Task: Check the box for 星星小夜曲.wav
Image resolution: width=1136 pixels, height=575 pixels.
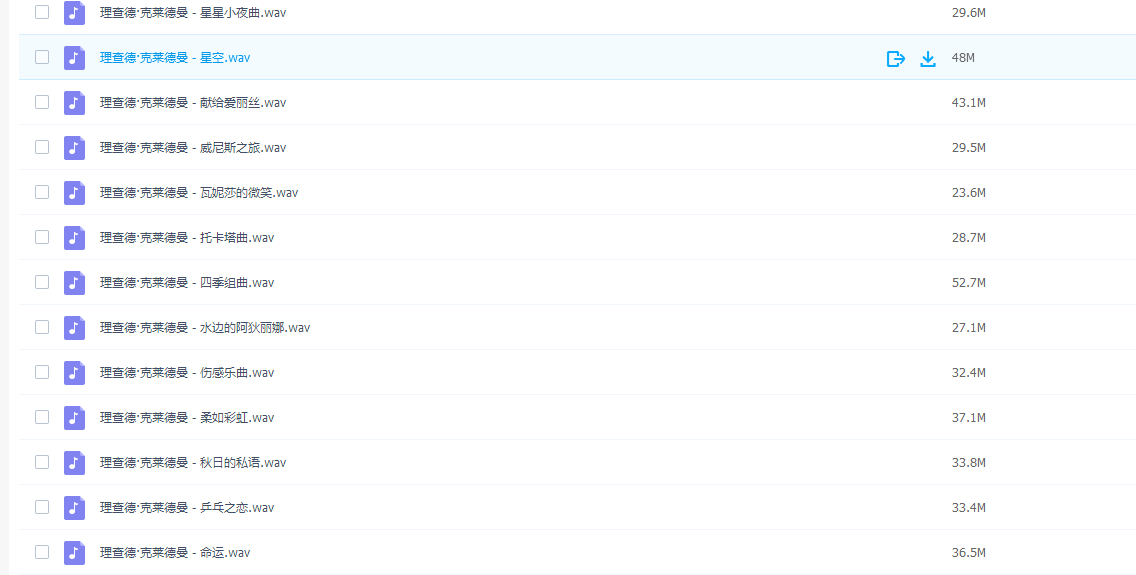Action: tap(42, 12)
